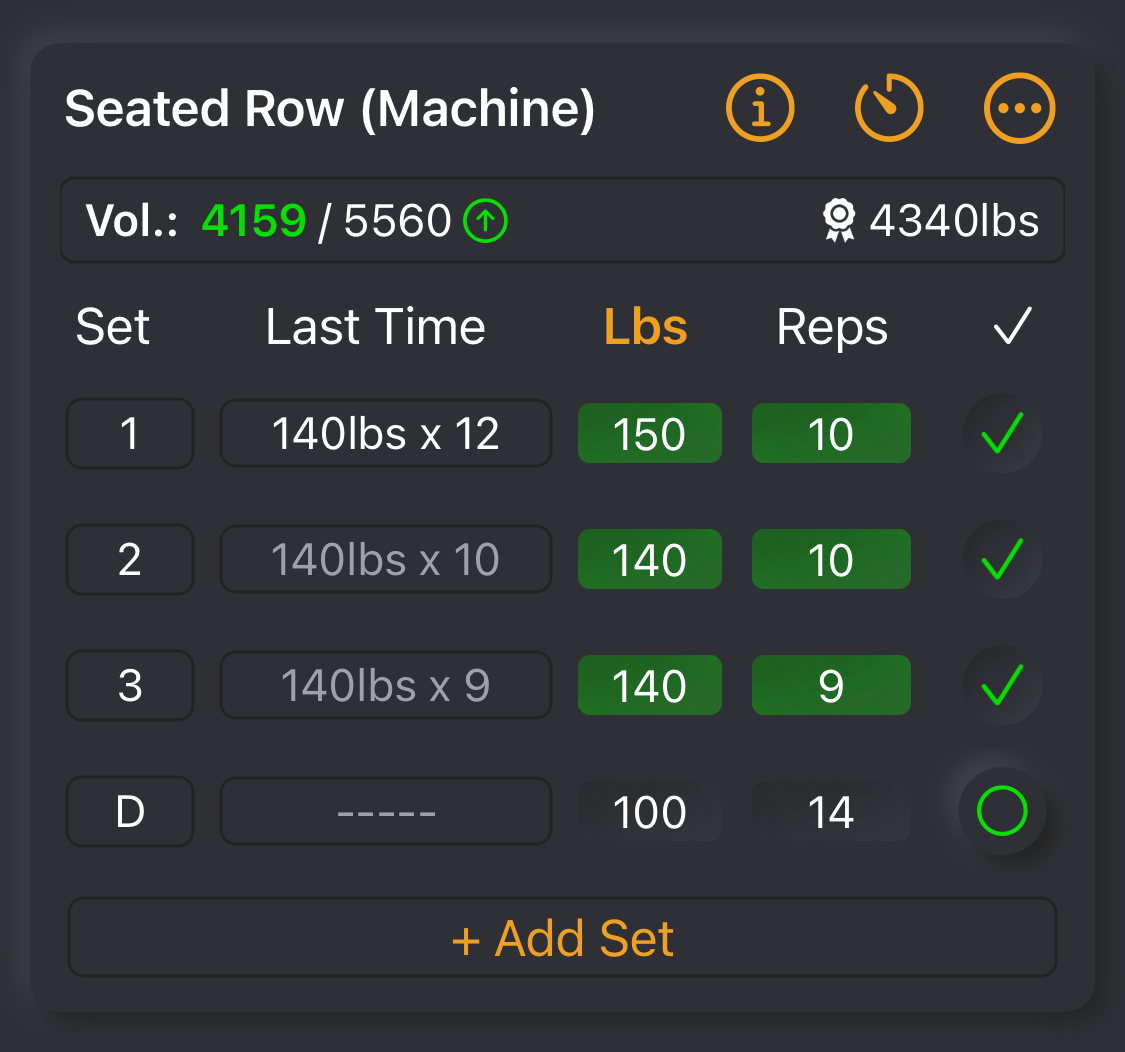Viewport: 1125px width, 1052px height.
Task: Add a new set
Action: click(562, 937)
